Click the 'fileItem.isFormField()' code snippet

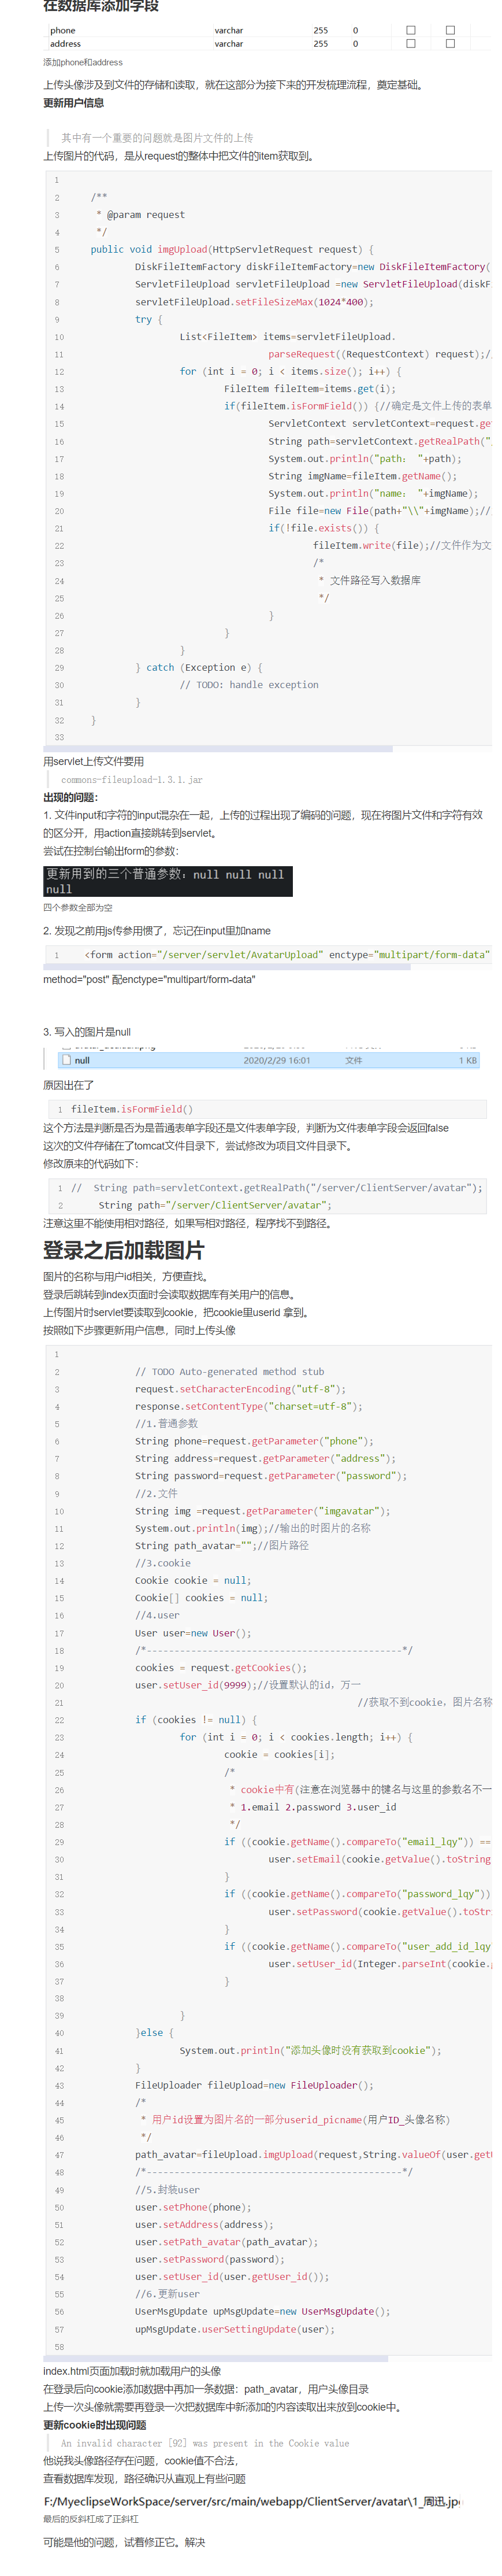132,1109
